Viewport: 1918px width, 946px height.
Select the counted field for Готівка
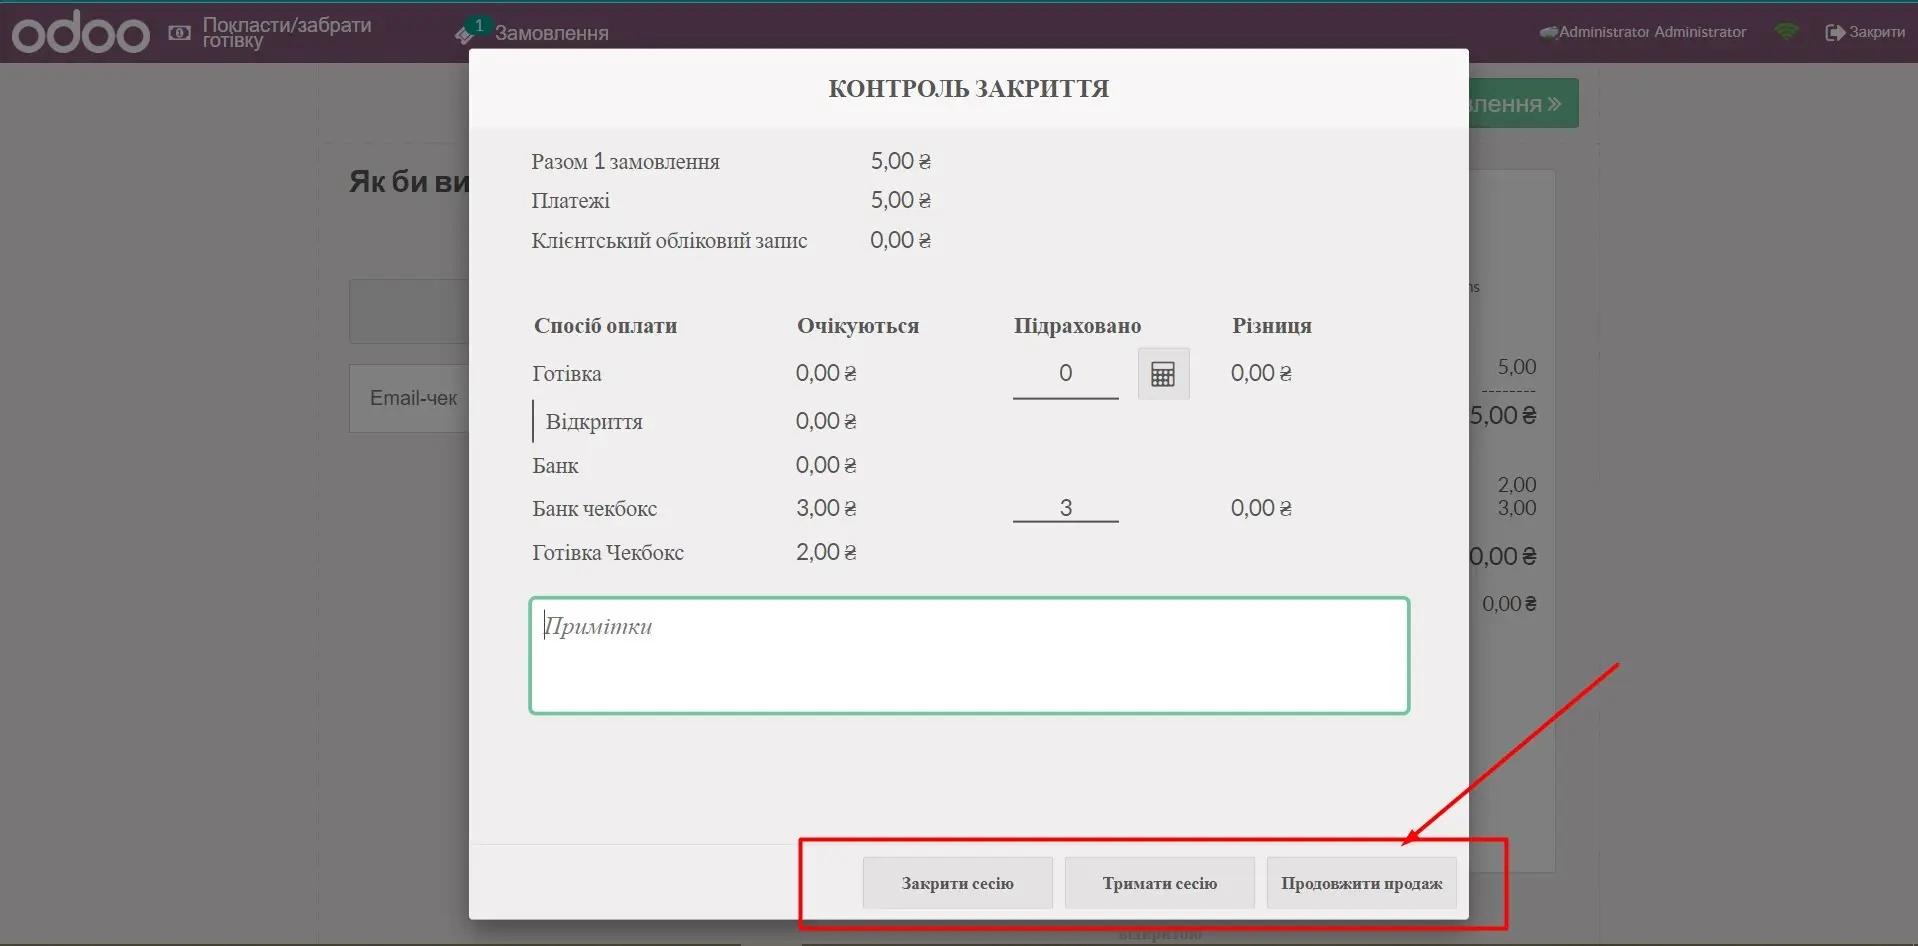(1065, 374)
